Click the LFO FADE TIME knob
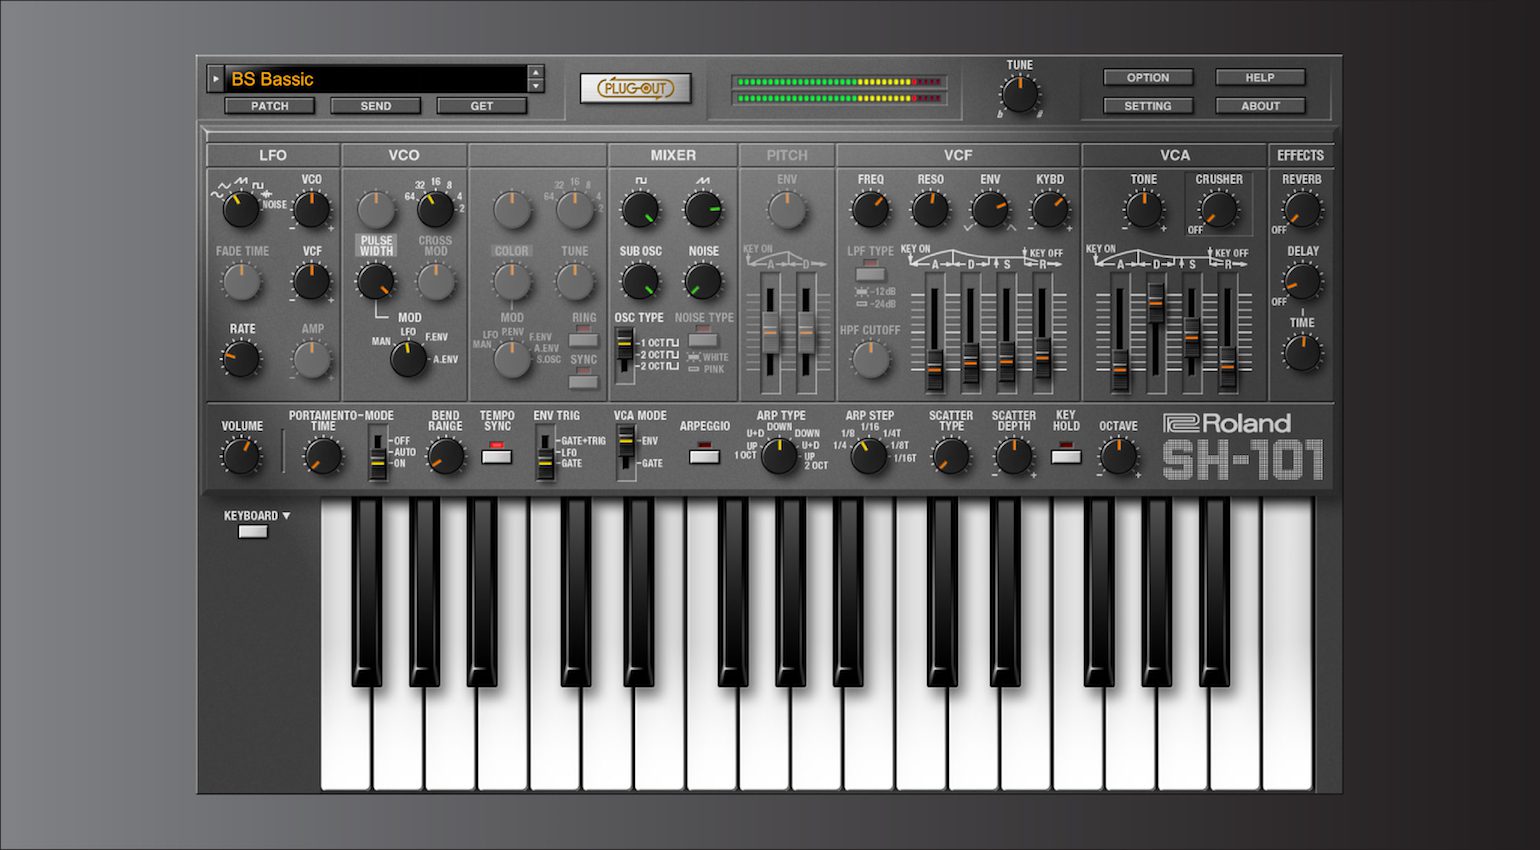Viewport: 1540px width, 850px height. [241, 282]
